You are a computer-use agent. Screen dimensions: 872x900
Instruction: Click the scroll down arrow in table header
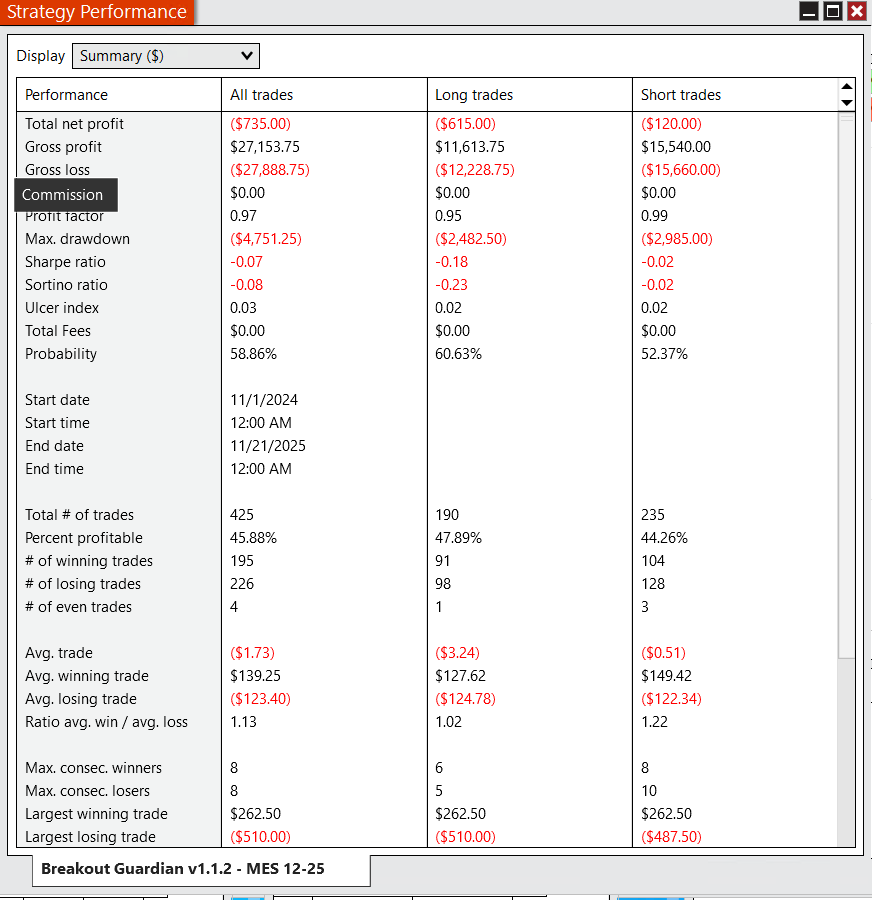click(847, 102)
